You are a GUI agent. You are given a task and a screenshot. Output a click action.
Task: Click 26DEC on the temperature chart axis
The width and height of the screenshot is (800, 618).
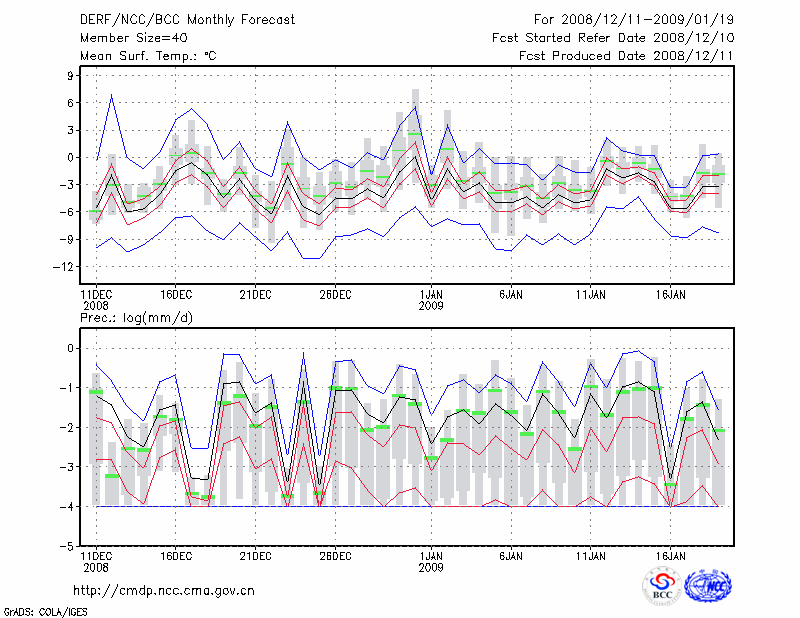pyautogui.click(x=335, y=294)
